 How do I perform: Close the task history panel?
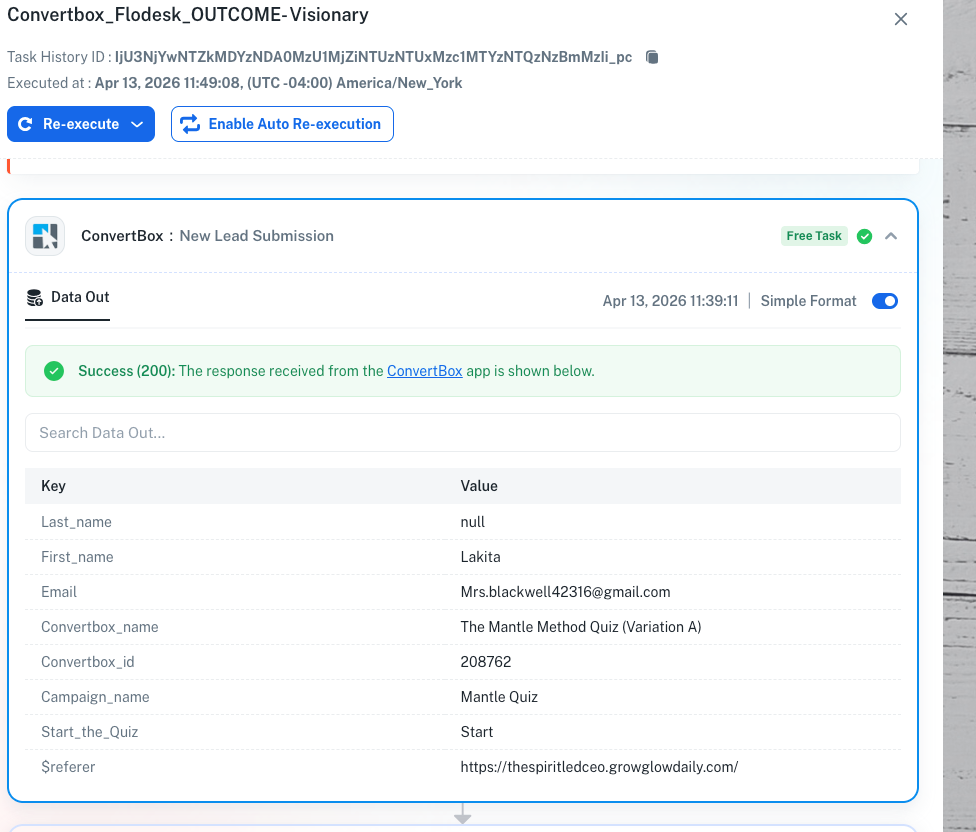click(901, 19)
